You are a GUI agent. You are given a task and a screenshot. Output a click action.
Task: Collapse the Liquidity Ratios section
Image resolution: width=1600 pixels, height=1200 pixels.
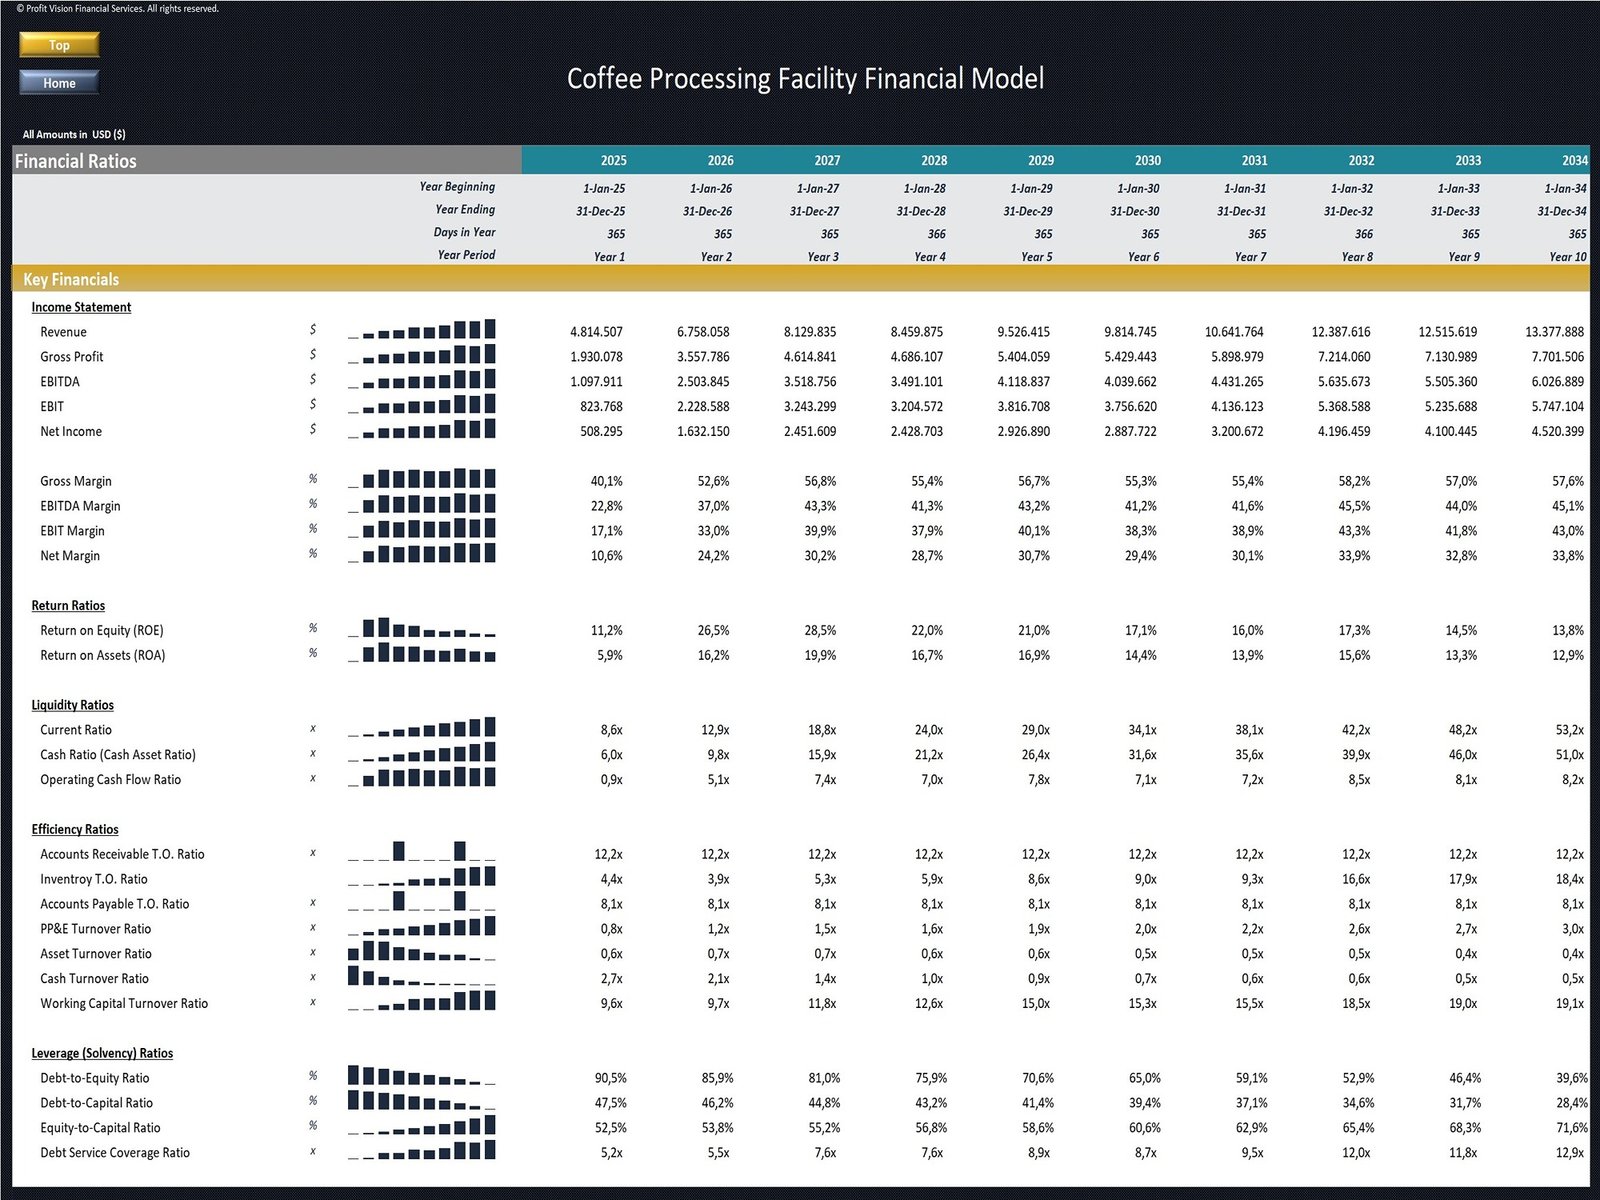(71, 704)
